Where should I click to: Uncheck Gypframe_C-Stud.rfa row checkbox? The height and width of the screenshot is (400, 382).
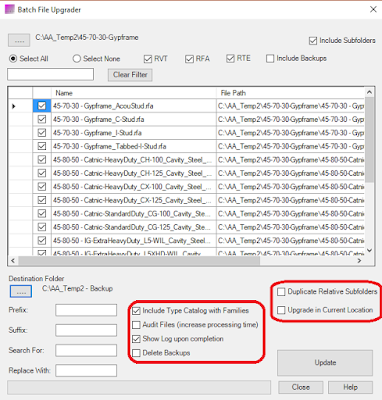(42, 119)
